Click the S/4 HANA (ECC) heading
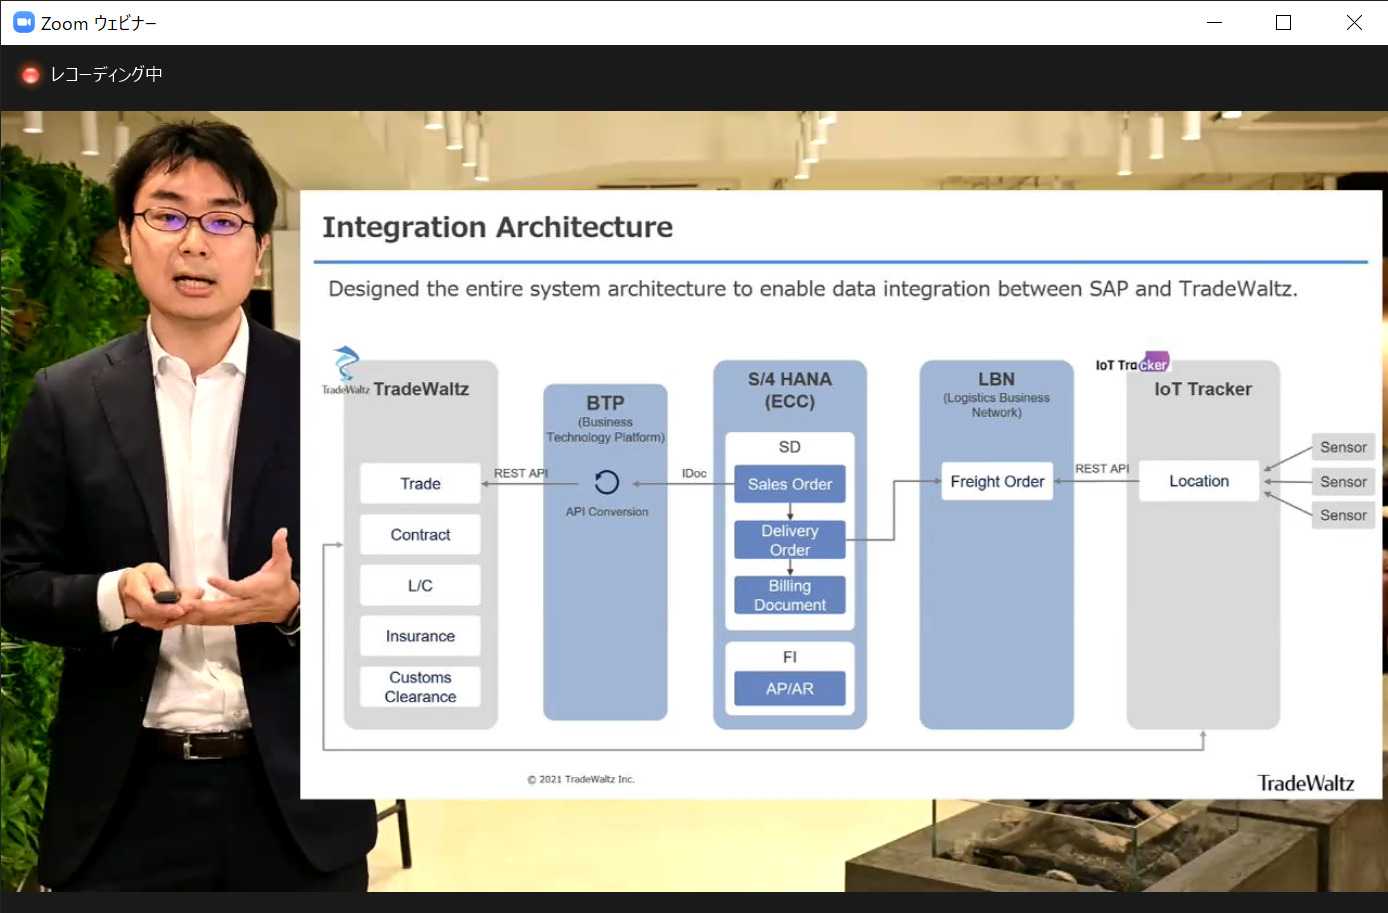The width and height of the screenshot is (1388, 913). pos(790,390)
